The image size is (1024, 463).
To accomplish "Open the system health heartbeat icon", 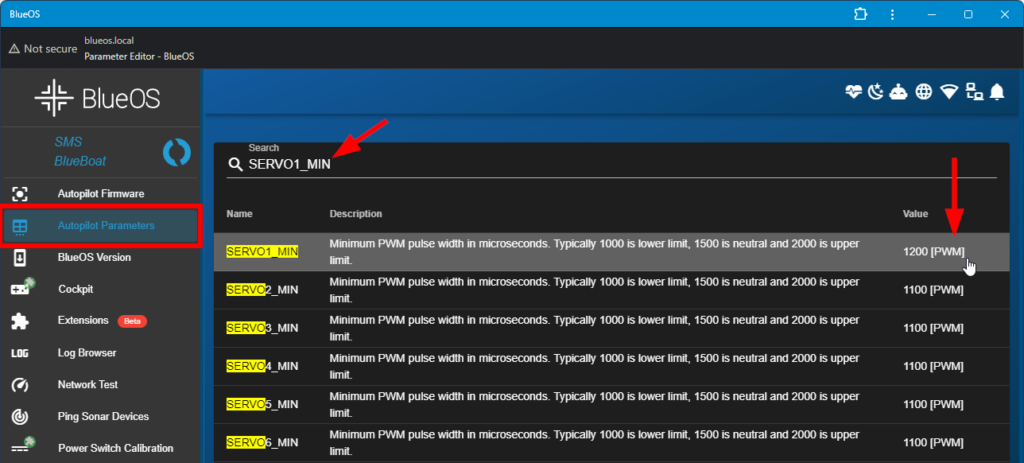I will 853,92.
